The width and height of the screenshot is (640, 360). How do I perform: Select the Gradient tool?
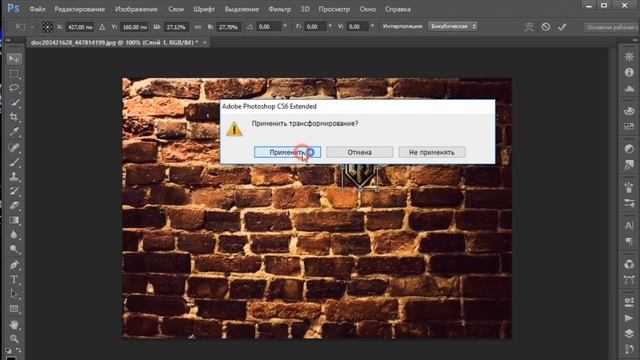pos(14,220)
